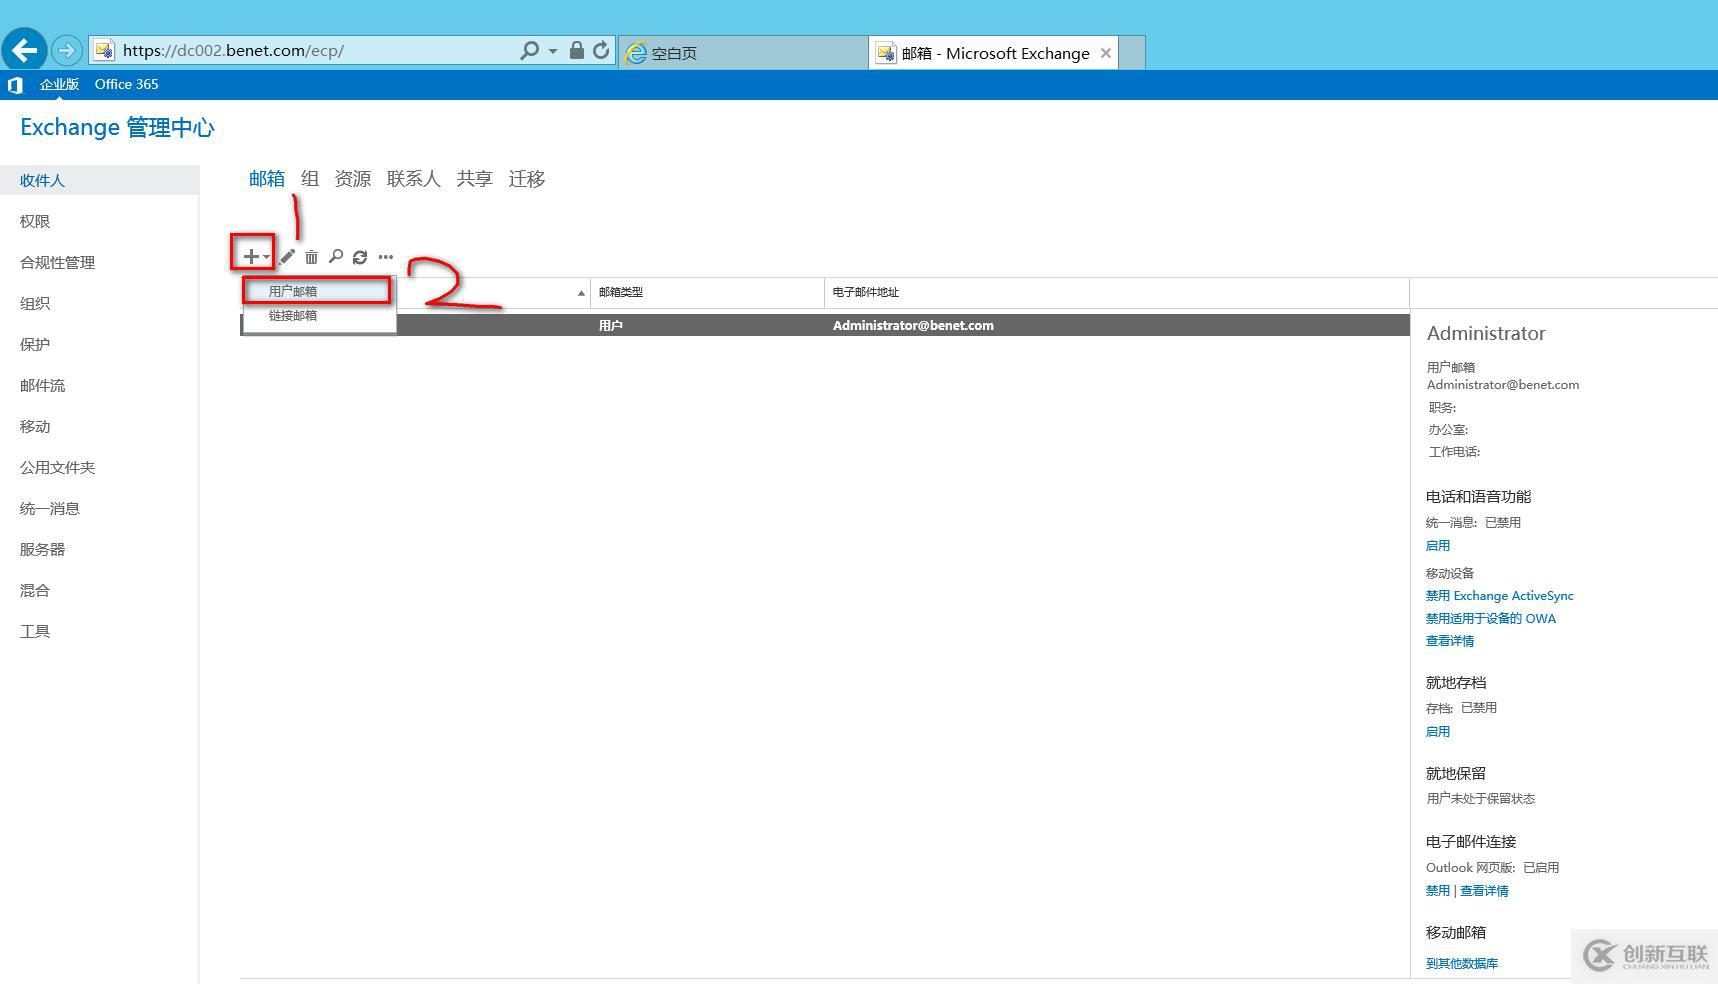Click the Administrator name in details pane
Image resolution: width=1718 pixels, height=984 pixels.
tap(1486, 333)
